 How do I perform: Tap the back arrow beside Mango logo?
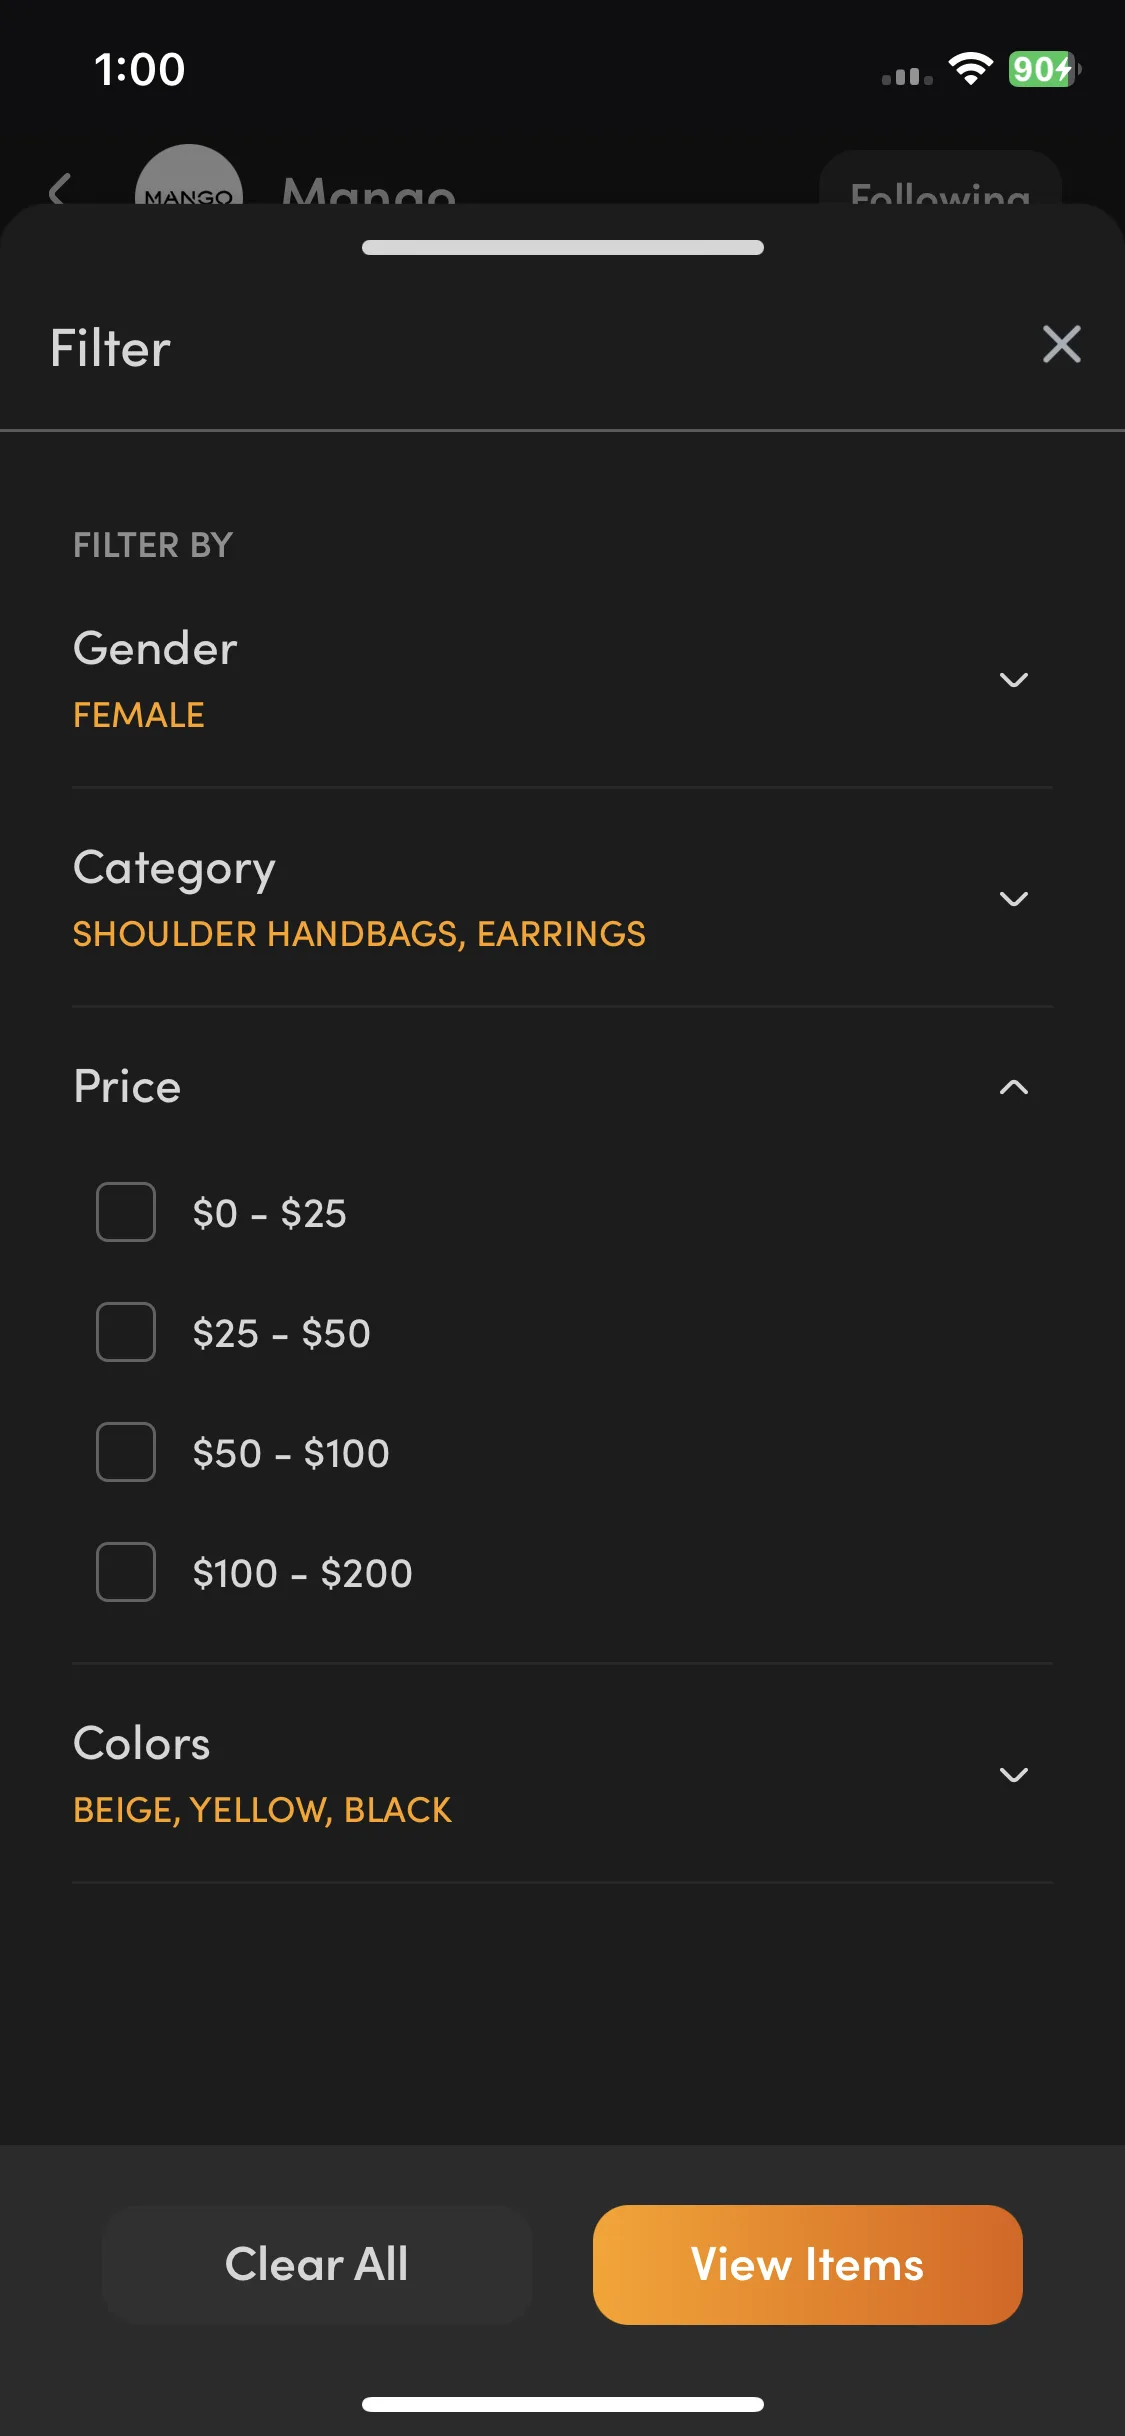point(60,188)
